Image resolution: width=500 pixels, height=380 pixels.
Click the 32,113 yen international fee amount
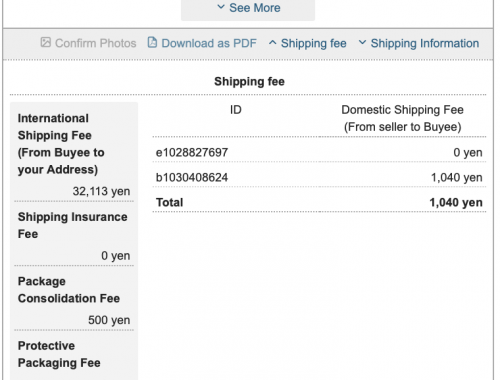pyautogui.click(x=101, y=191)
